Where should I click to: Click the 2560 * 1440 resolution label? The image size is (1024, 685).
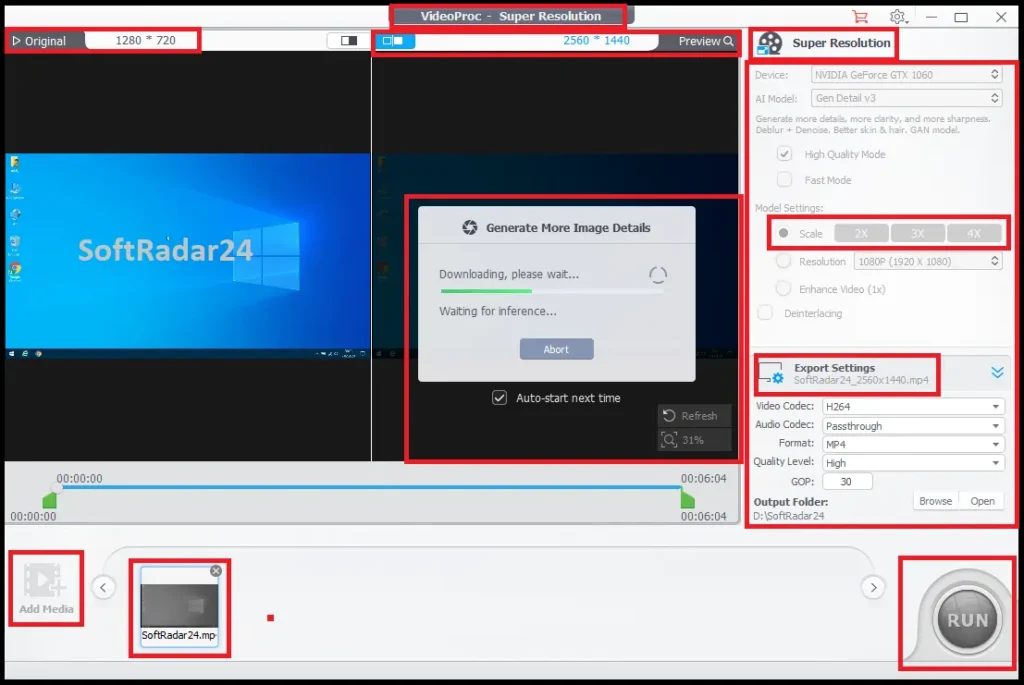[596, 40]
